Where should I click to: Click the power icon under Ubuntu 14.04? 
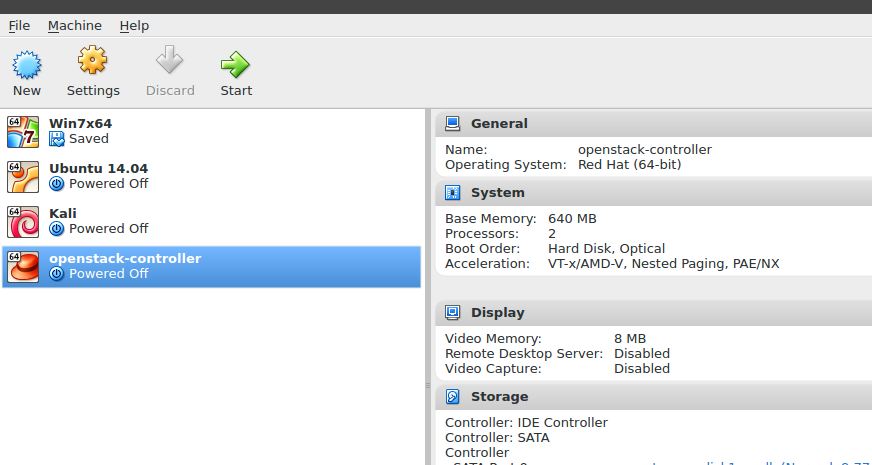(x=57, y=184)
